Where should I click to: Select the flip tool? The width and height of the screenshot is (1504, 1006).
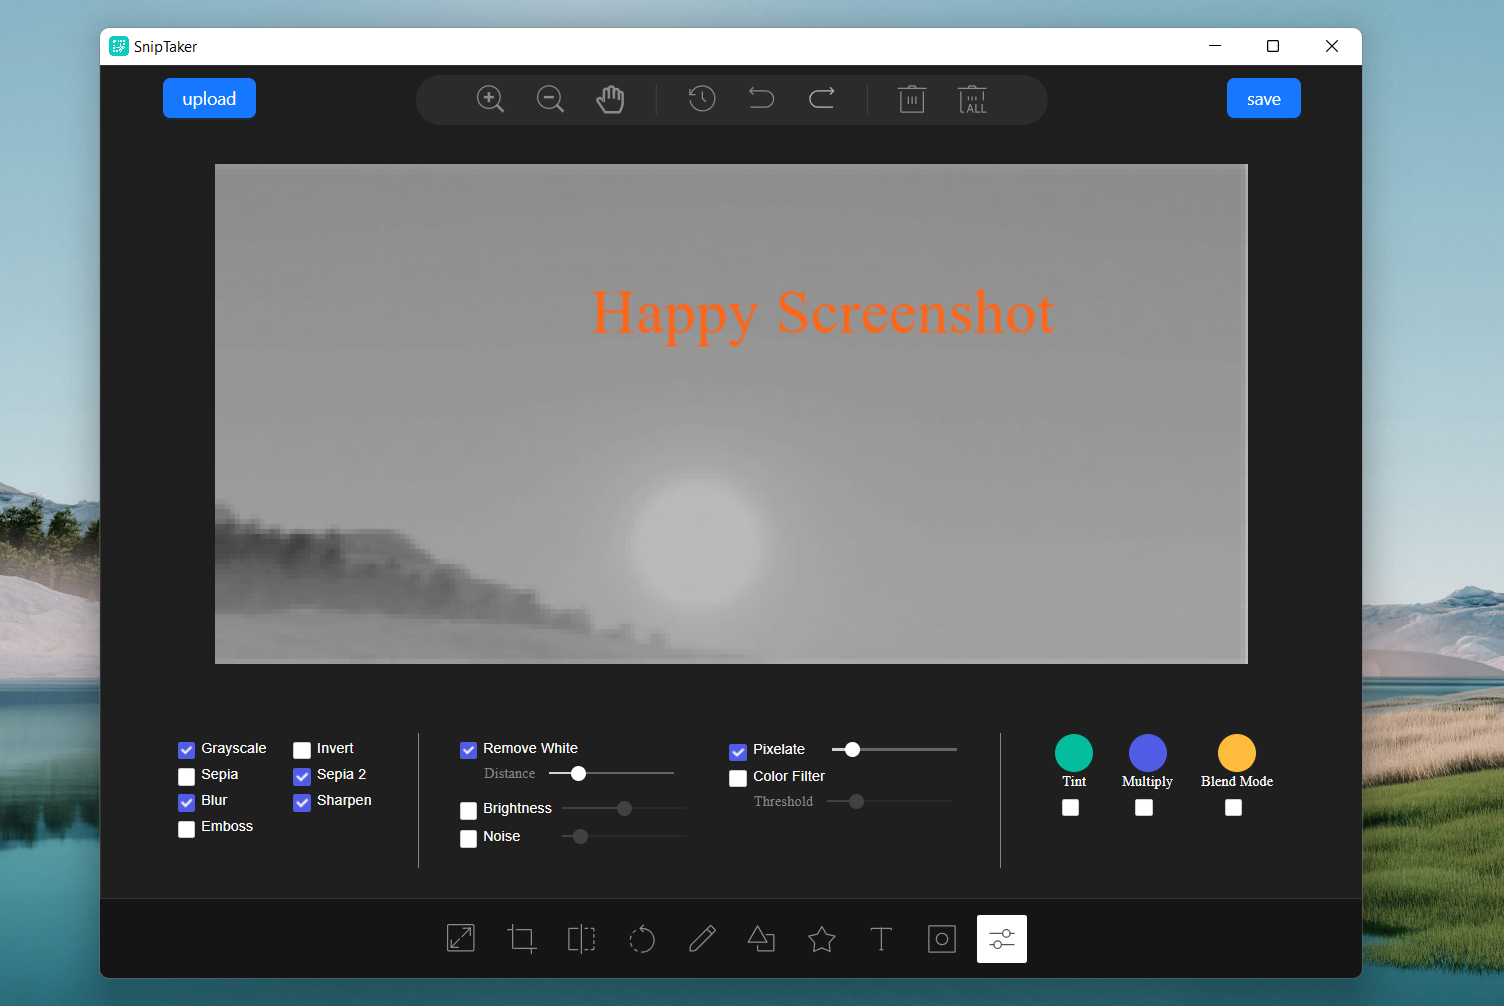(581, 938)
